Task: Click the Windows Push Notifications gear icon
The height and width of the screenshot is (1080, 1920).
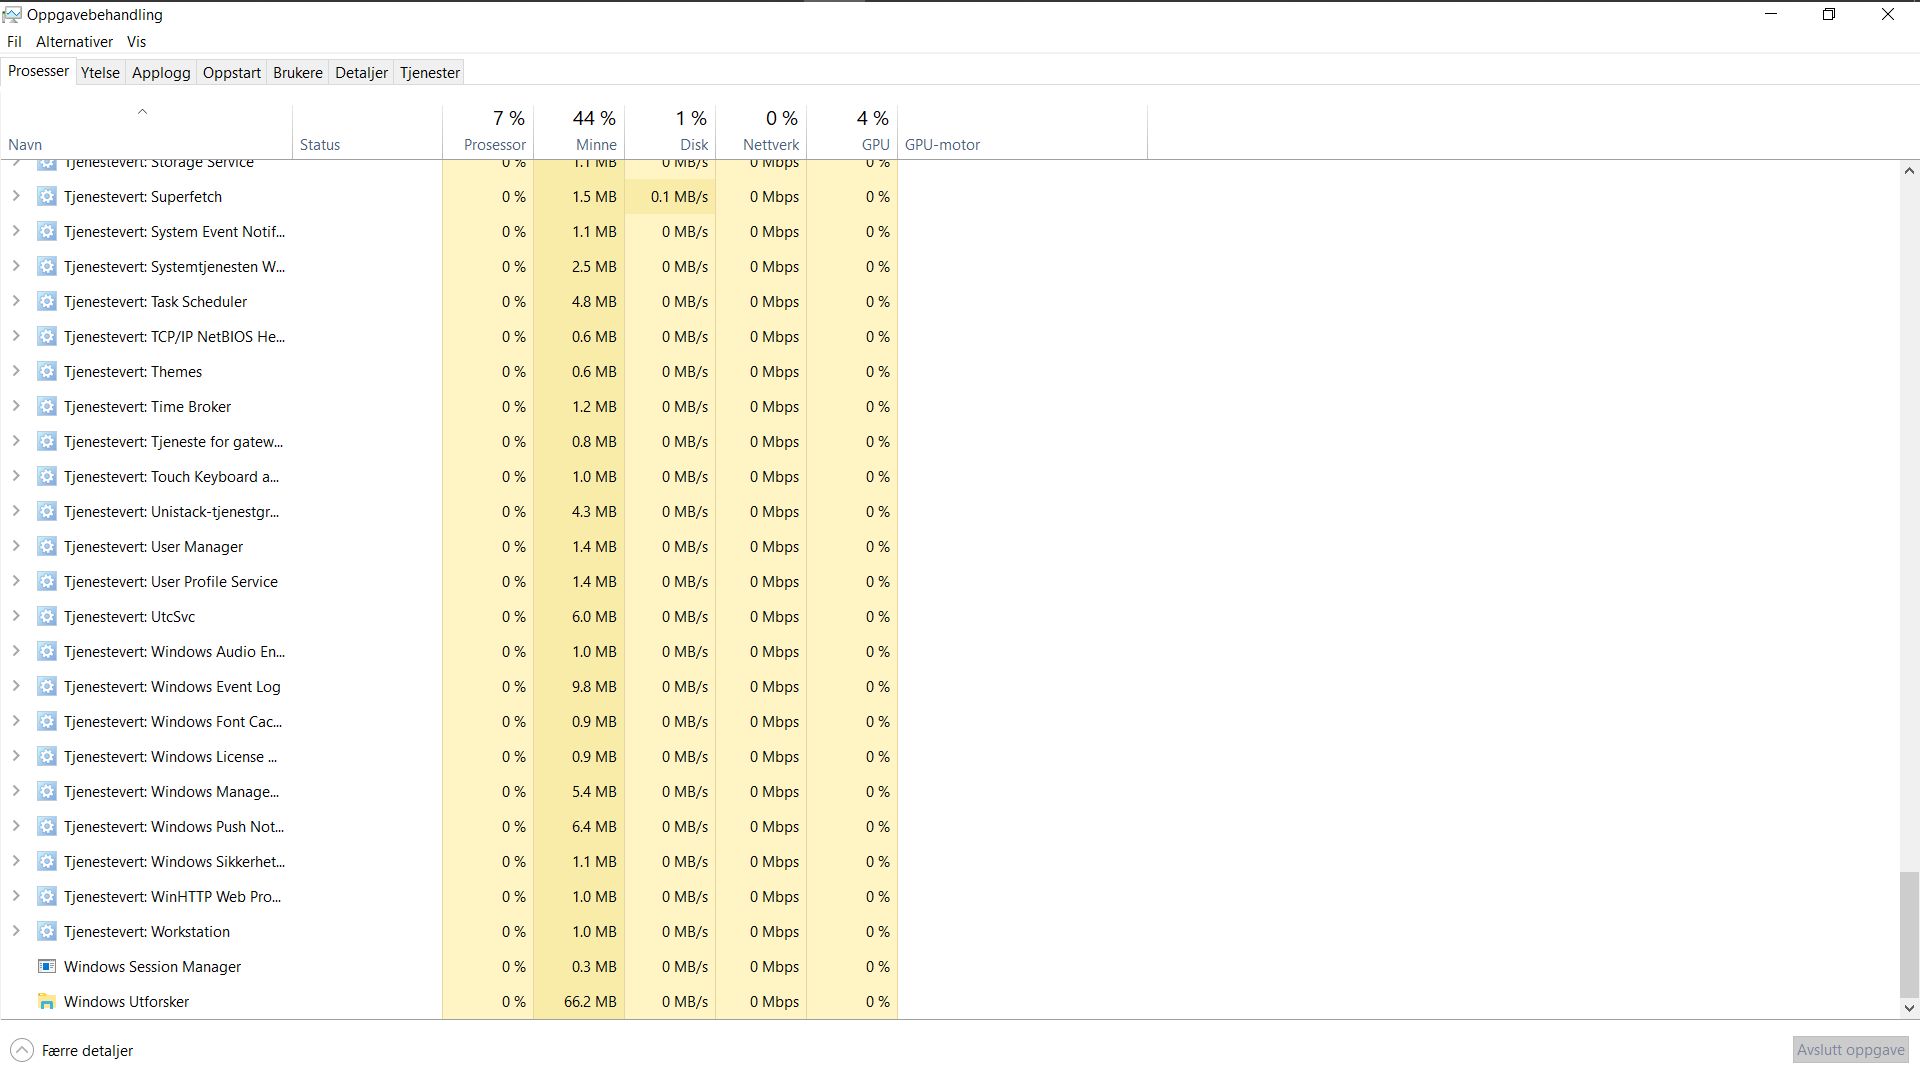Action: pos(46,827)
